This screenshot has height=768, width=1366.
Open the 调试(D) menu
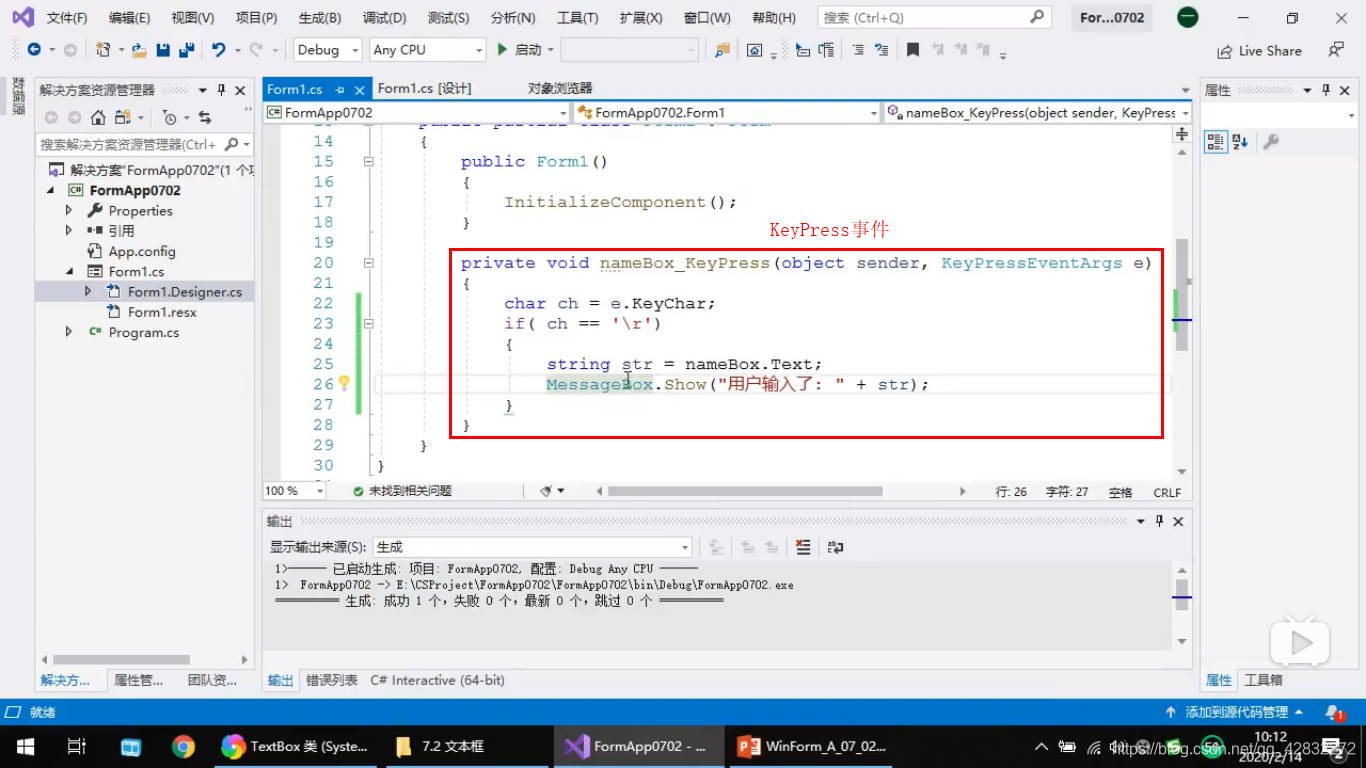(384, 18)
